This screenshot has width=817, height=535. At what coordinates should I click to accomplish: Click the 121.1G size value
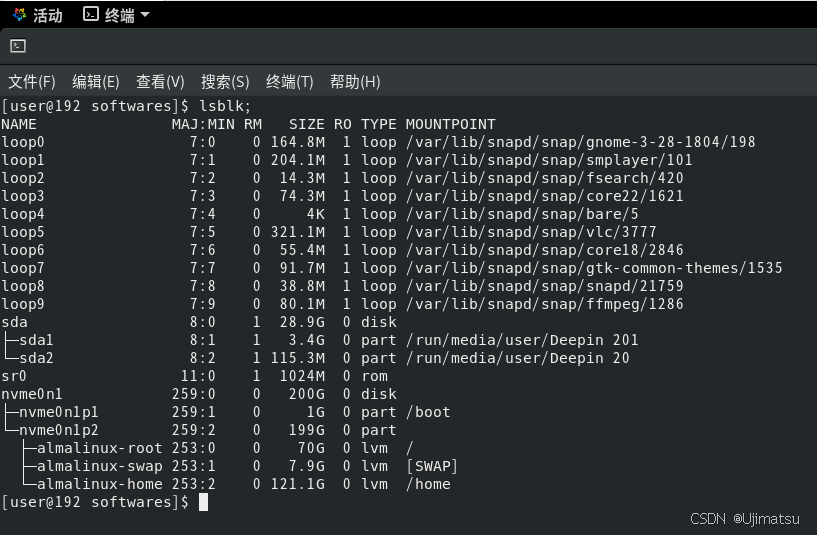coord(298,484)
